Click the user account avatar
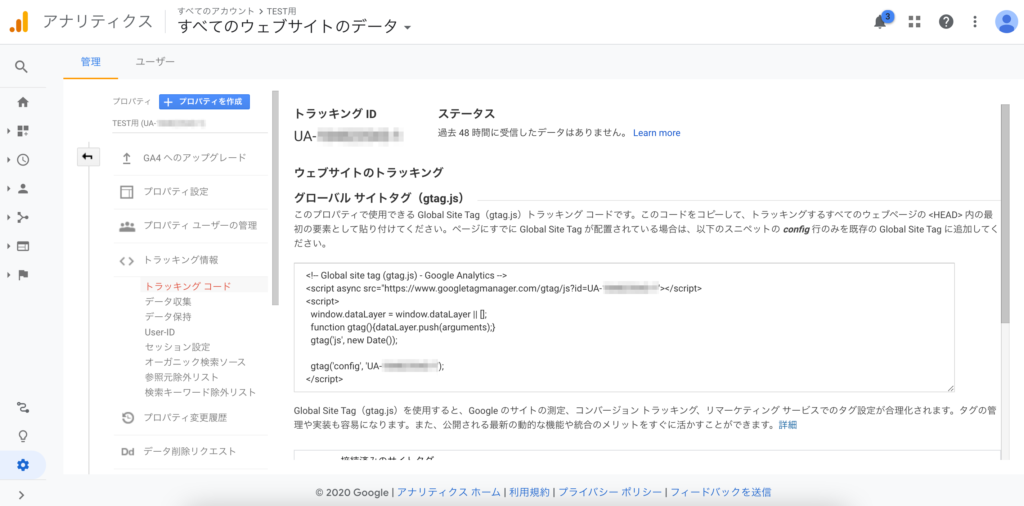 pyautogui.click(x=1006, y=22)
